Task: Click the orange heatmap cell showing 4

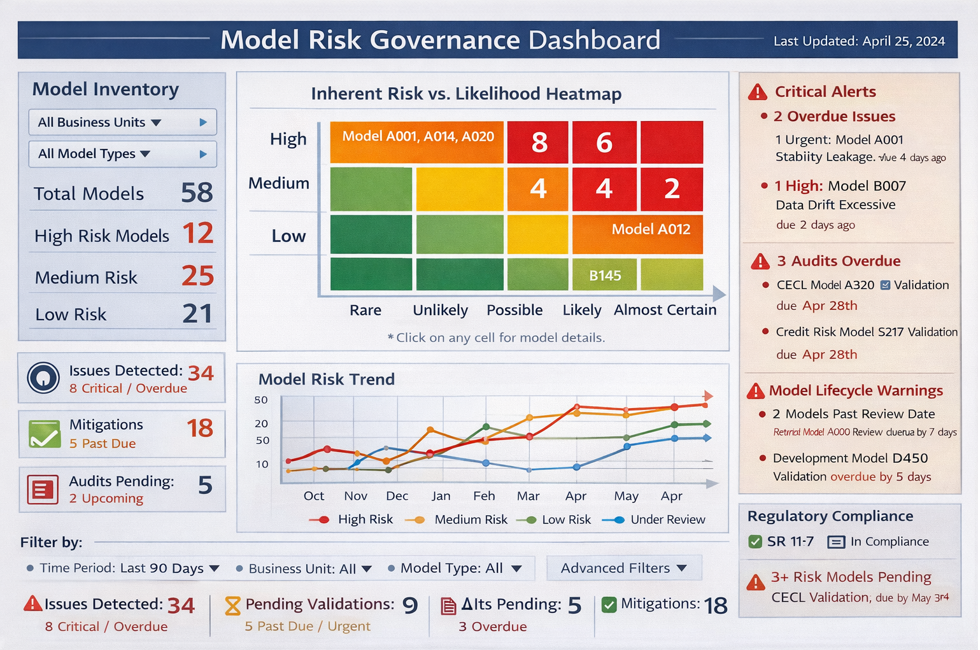Action: [x=538, y=188]
